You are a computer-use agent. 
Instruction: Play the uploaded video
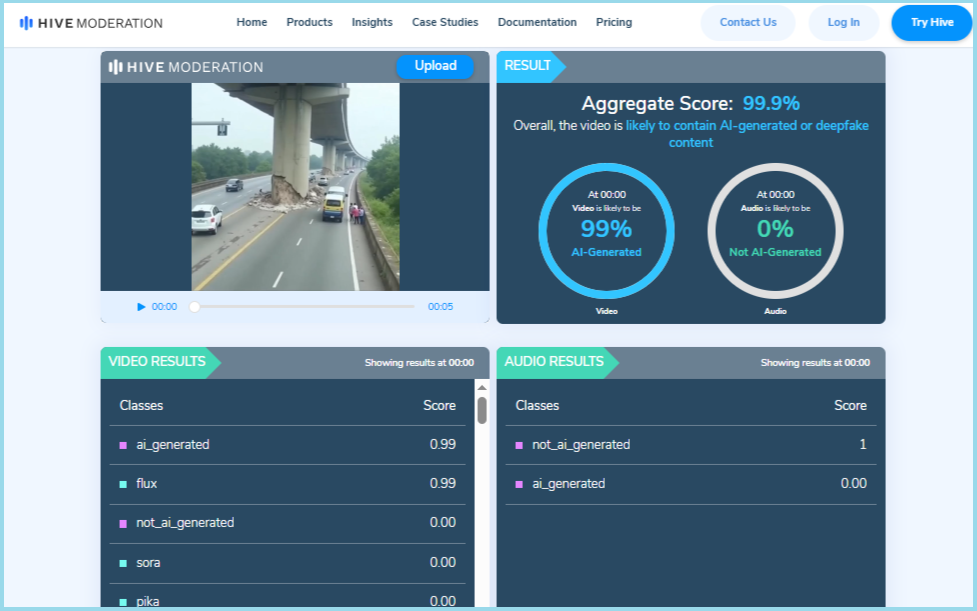[x=141, y=306]
